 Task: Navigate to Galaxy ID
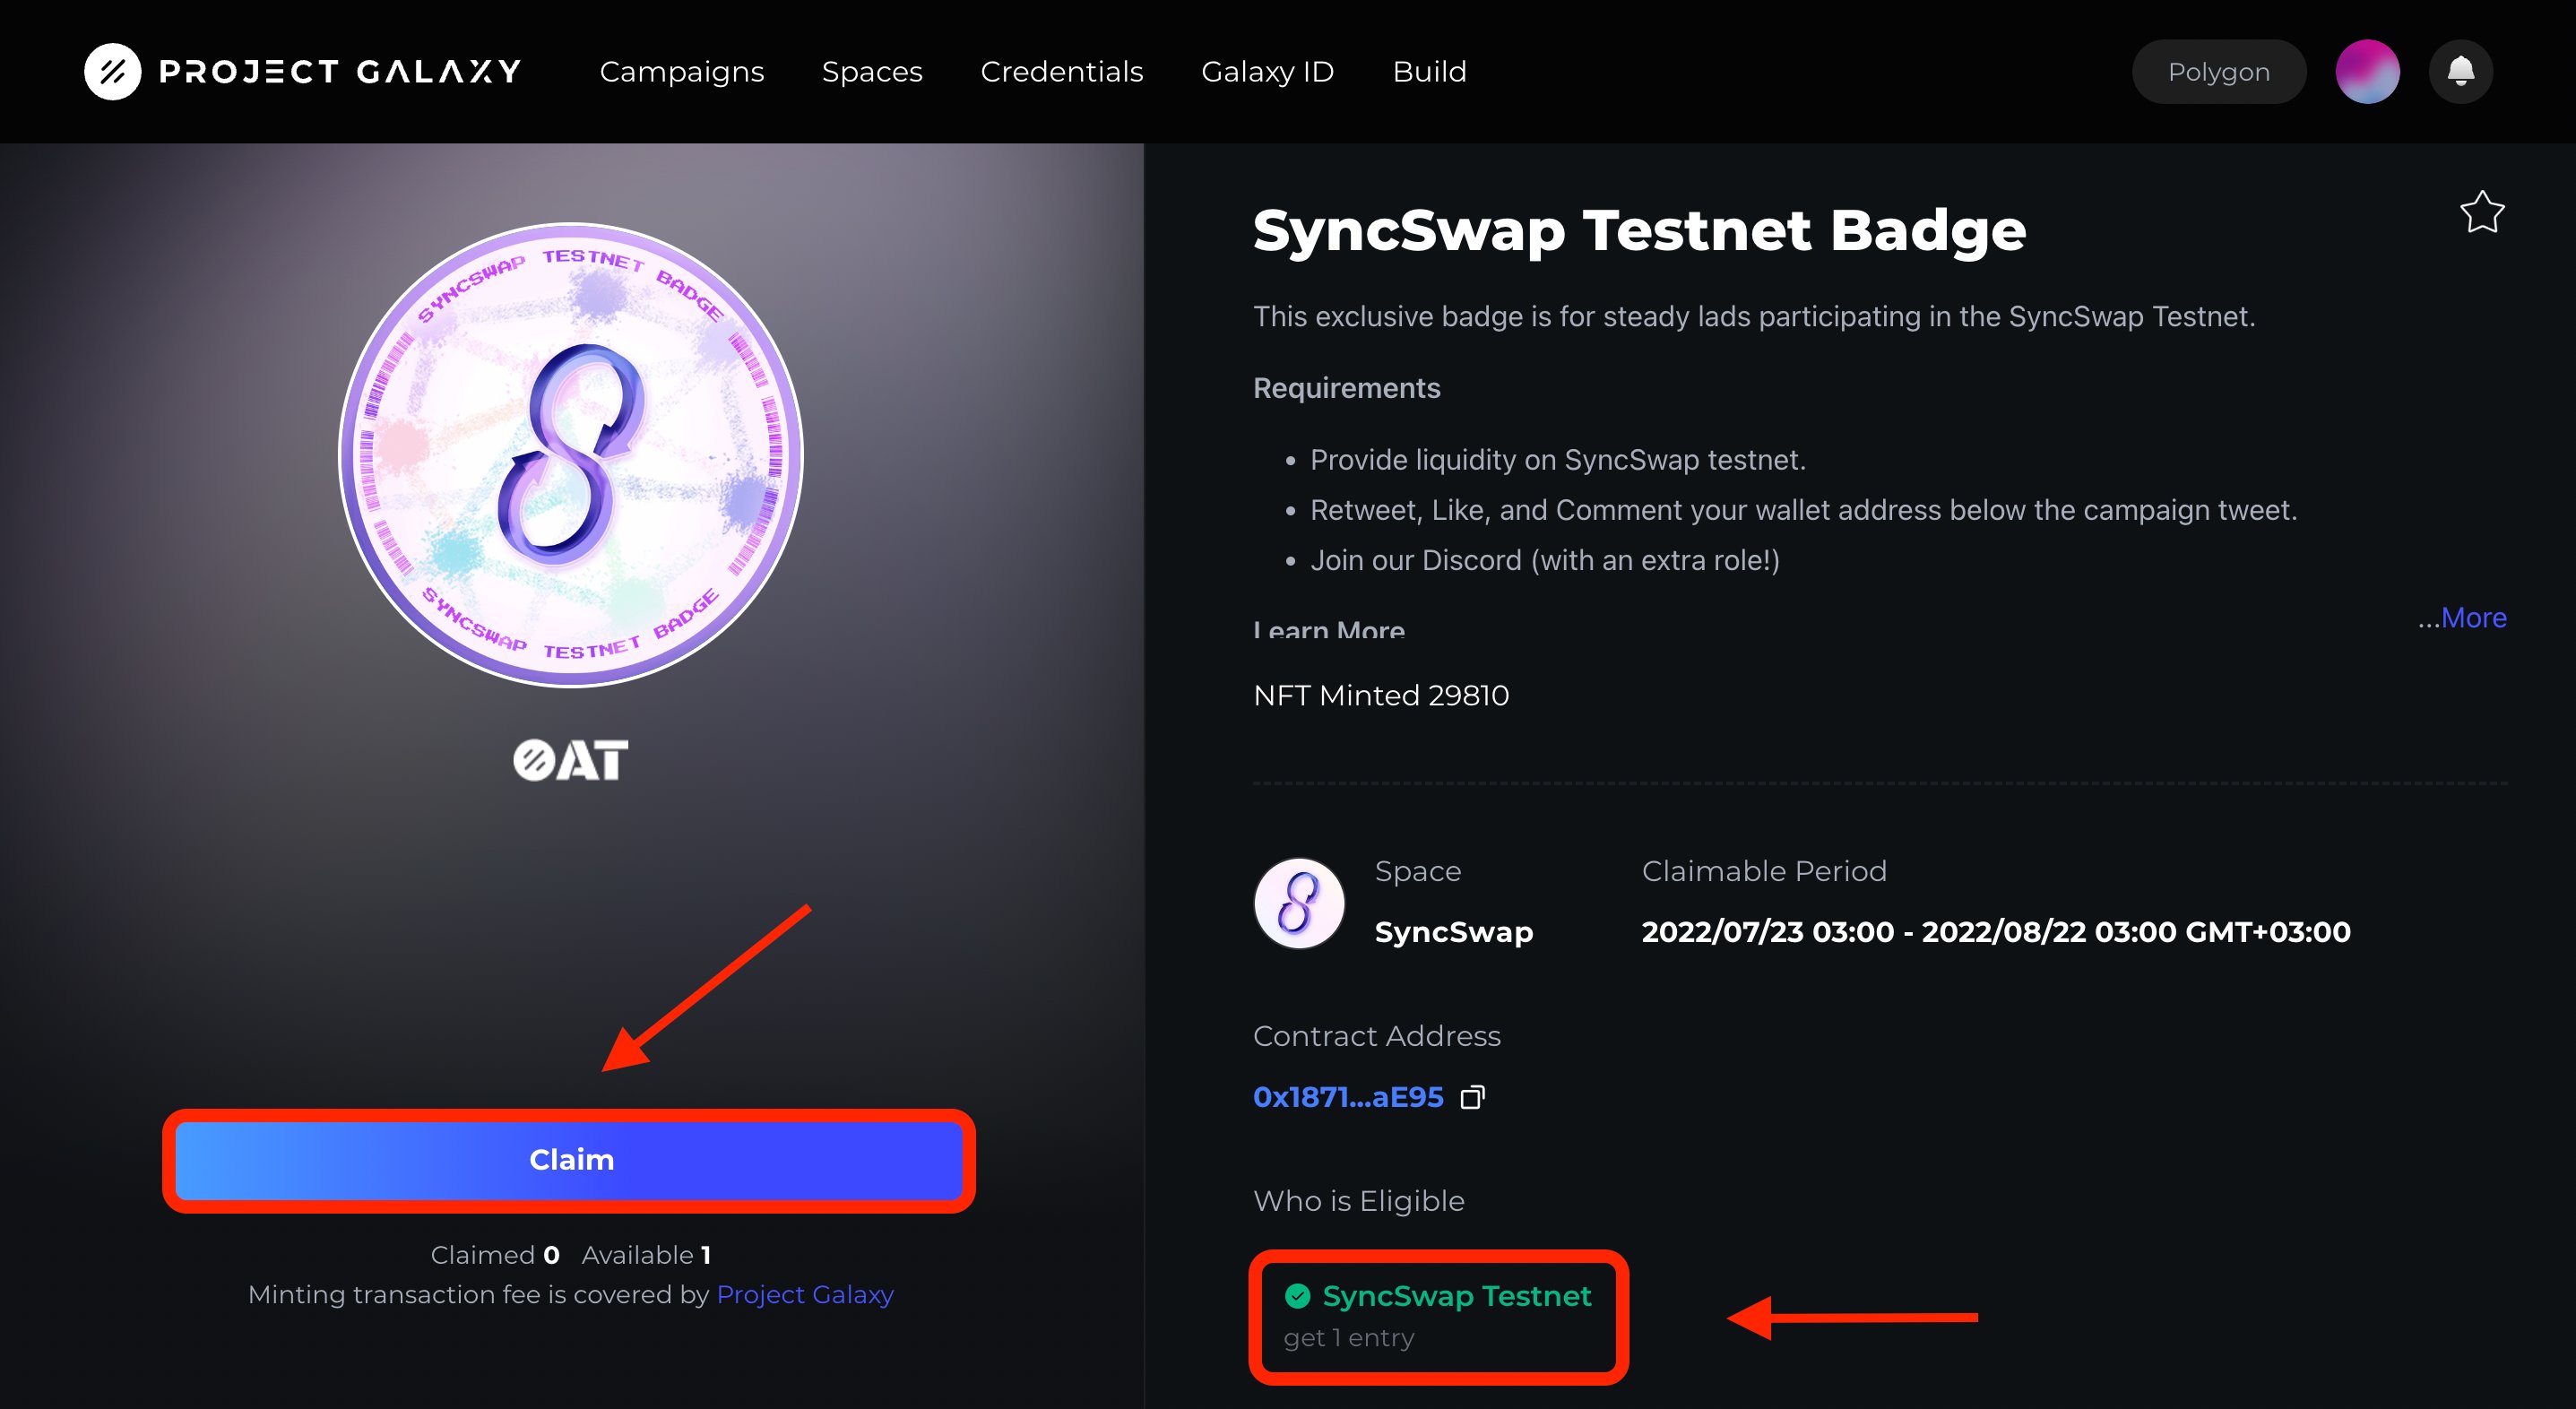(x=1267, y=72)
